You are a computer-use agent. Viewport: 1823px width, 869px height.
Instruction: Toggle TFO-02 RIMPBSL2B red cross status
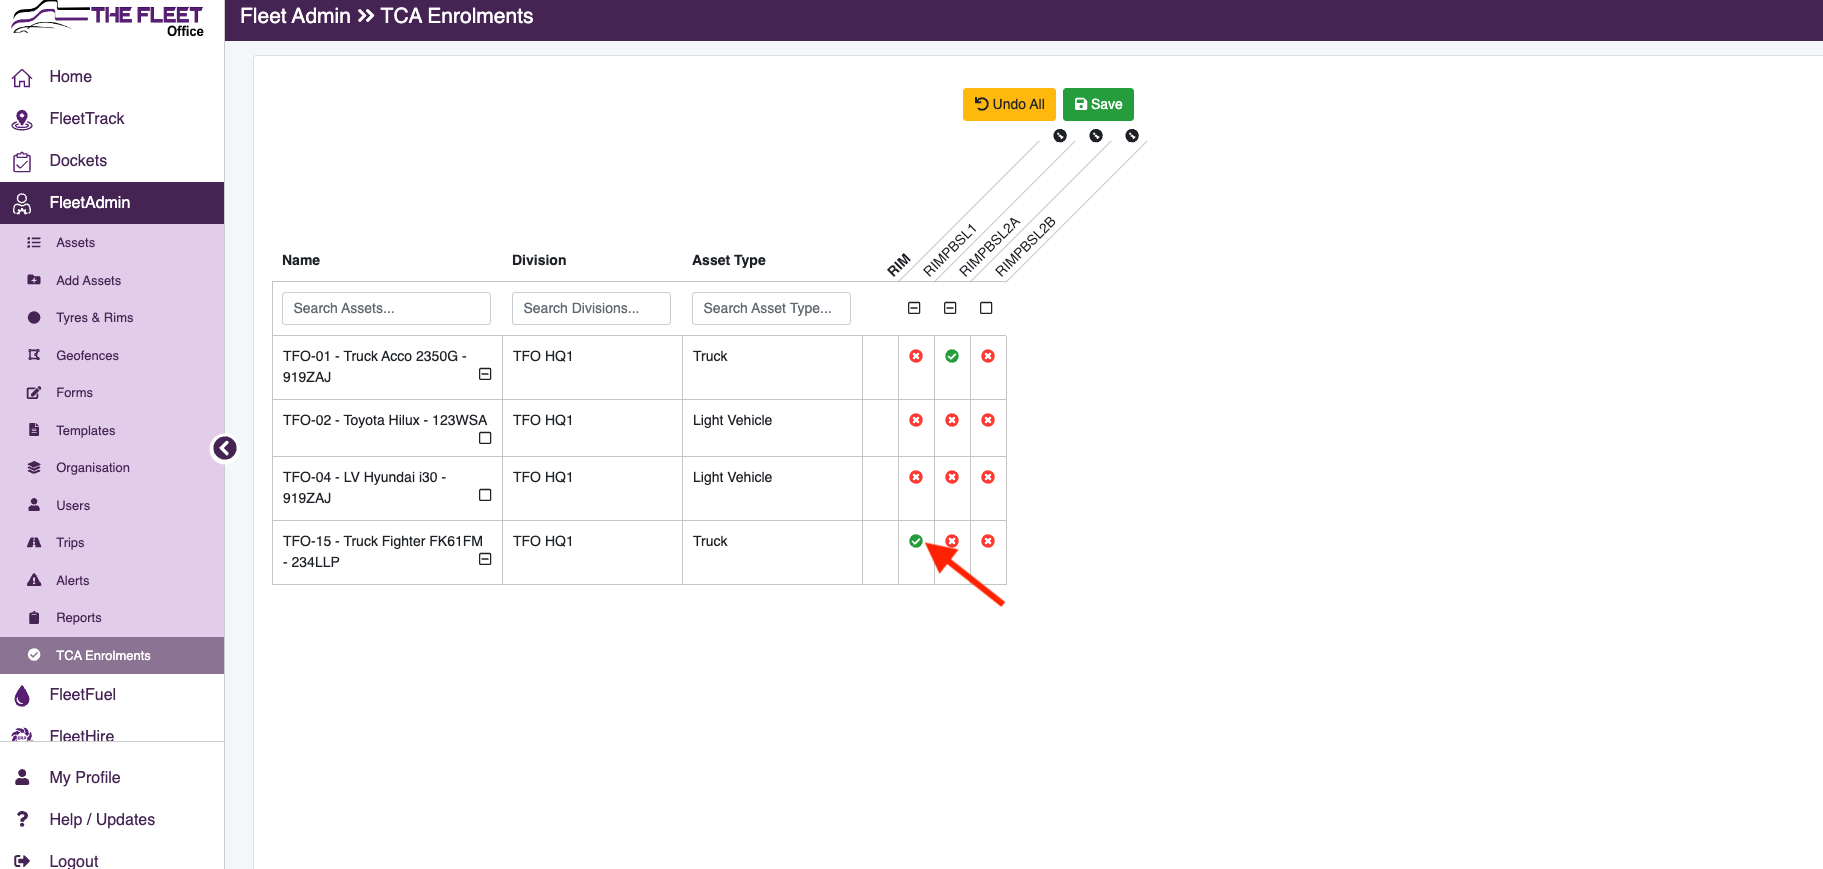coord(988,420)
